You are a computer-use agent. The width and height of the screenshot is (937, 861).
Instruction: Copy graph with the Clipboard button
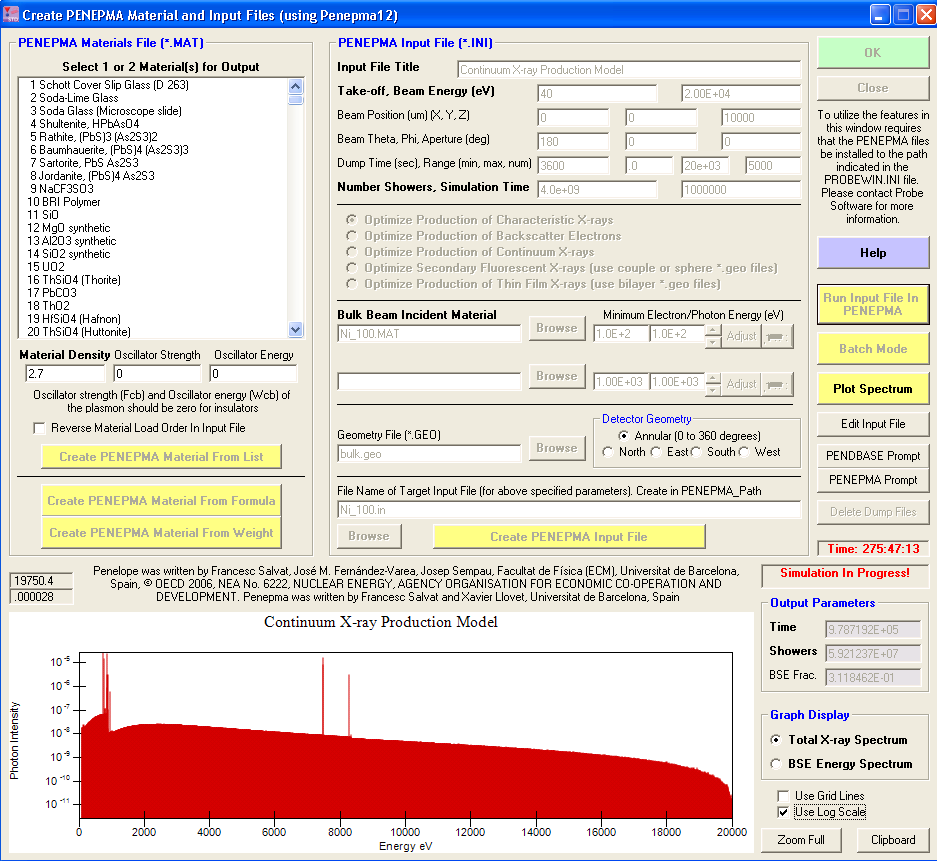[x=893, y=840]
